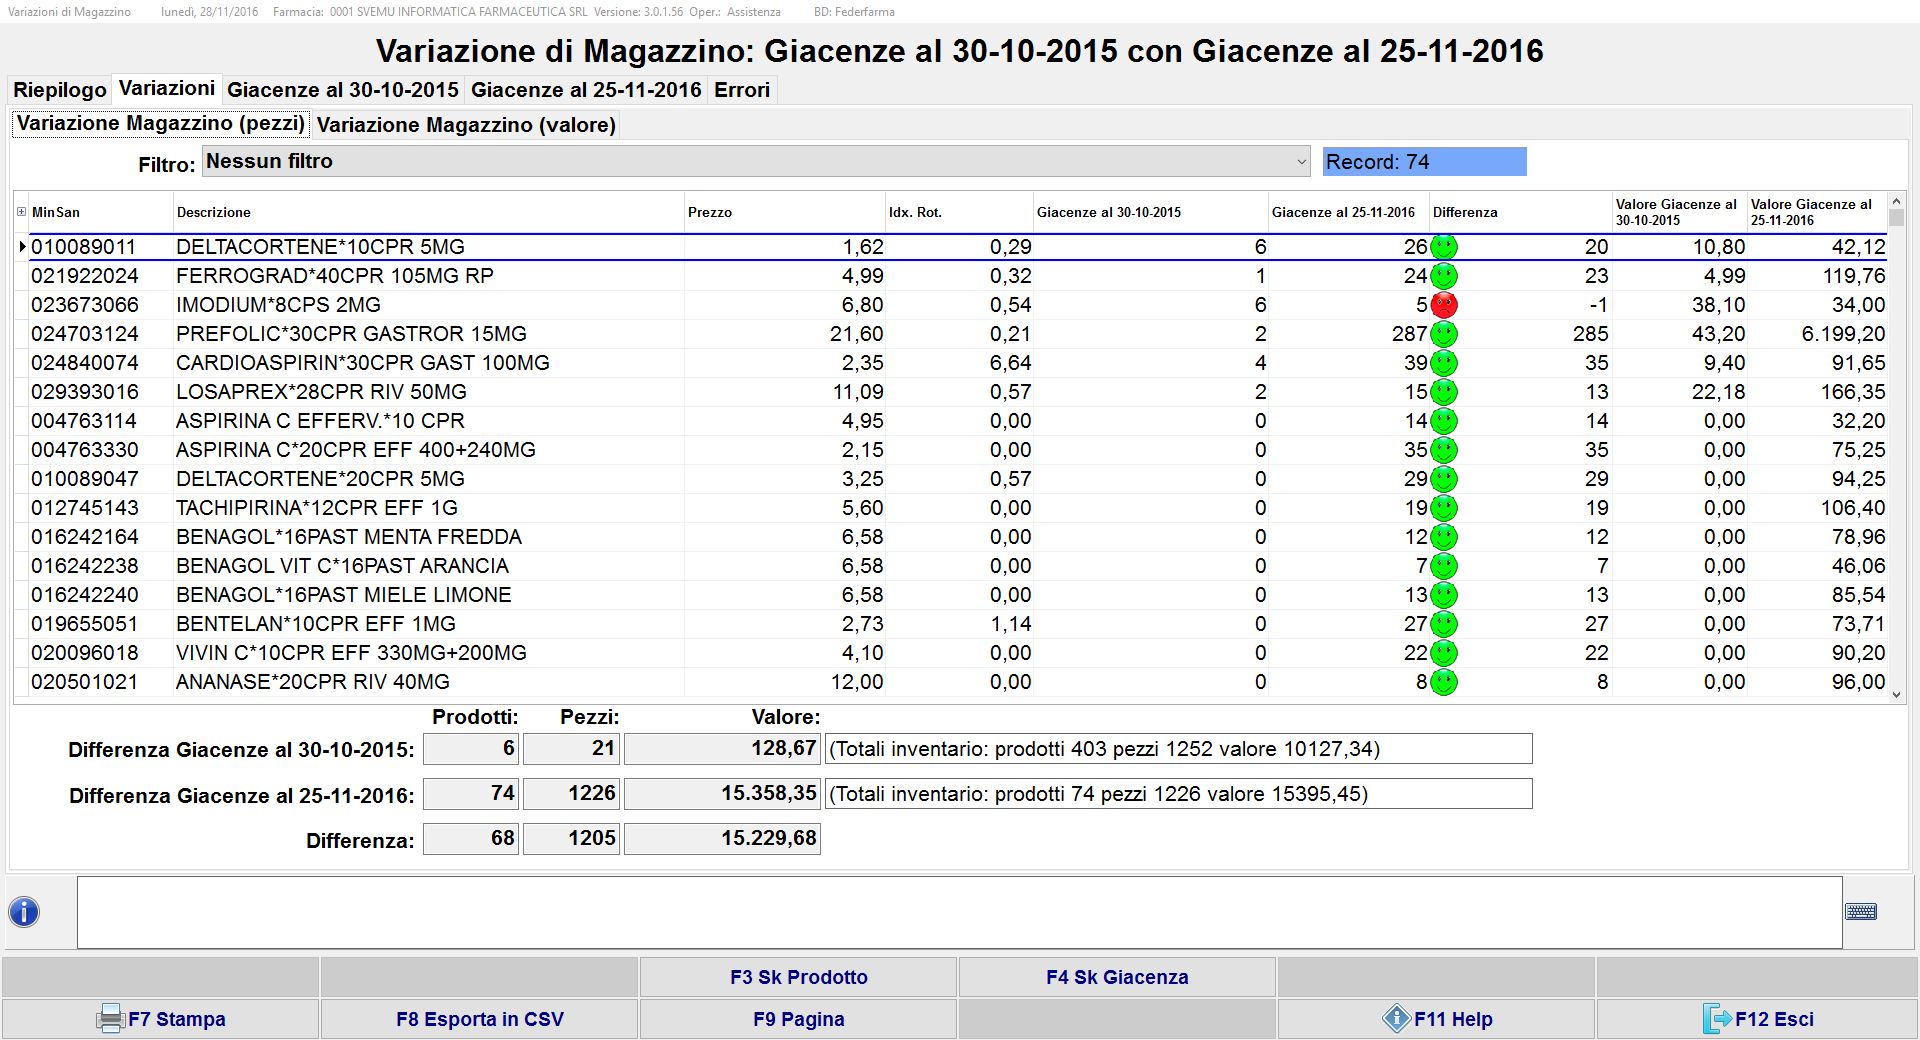Click the blue info icon
This screenshot has height=1040, width=1920.
(24, 912)
